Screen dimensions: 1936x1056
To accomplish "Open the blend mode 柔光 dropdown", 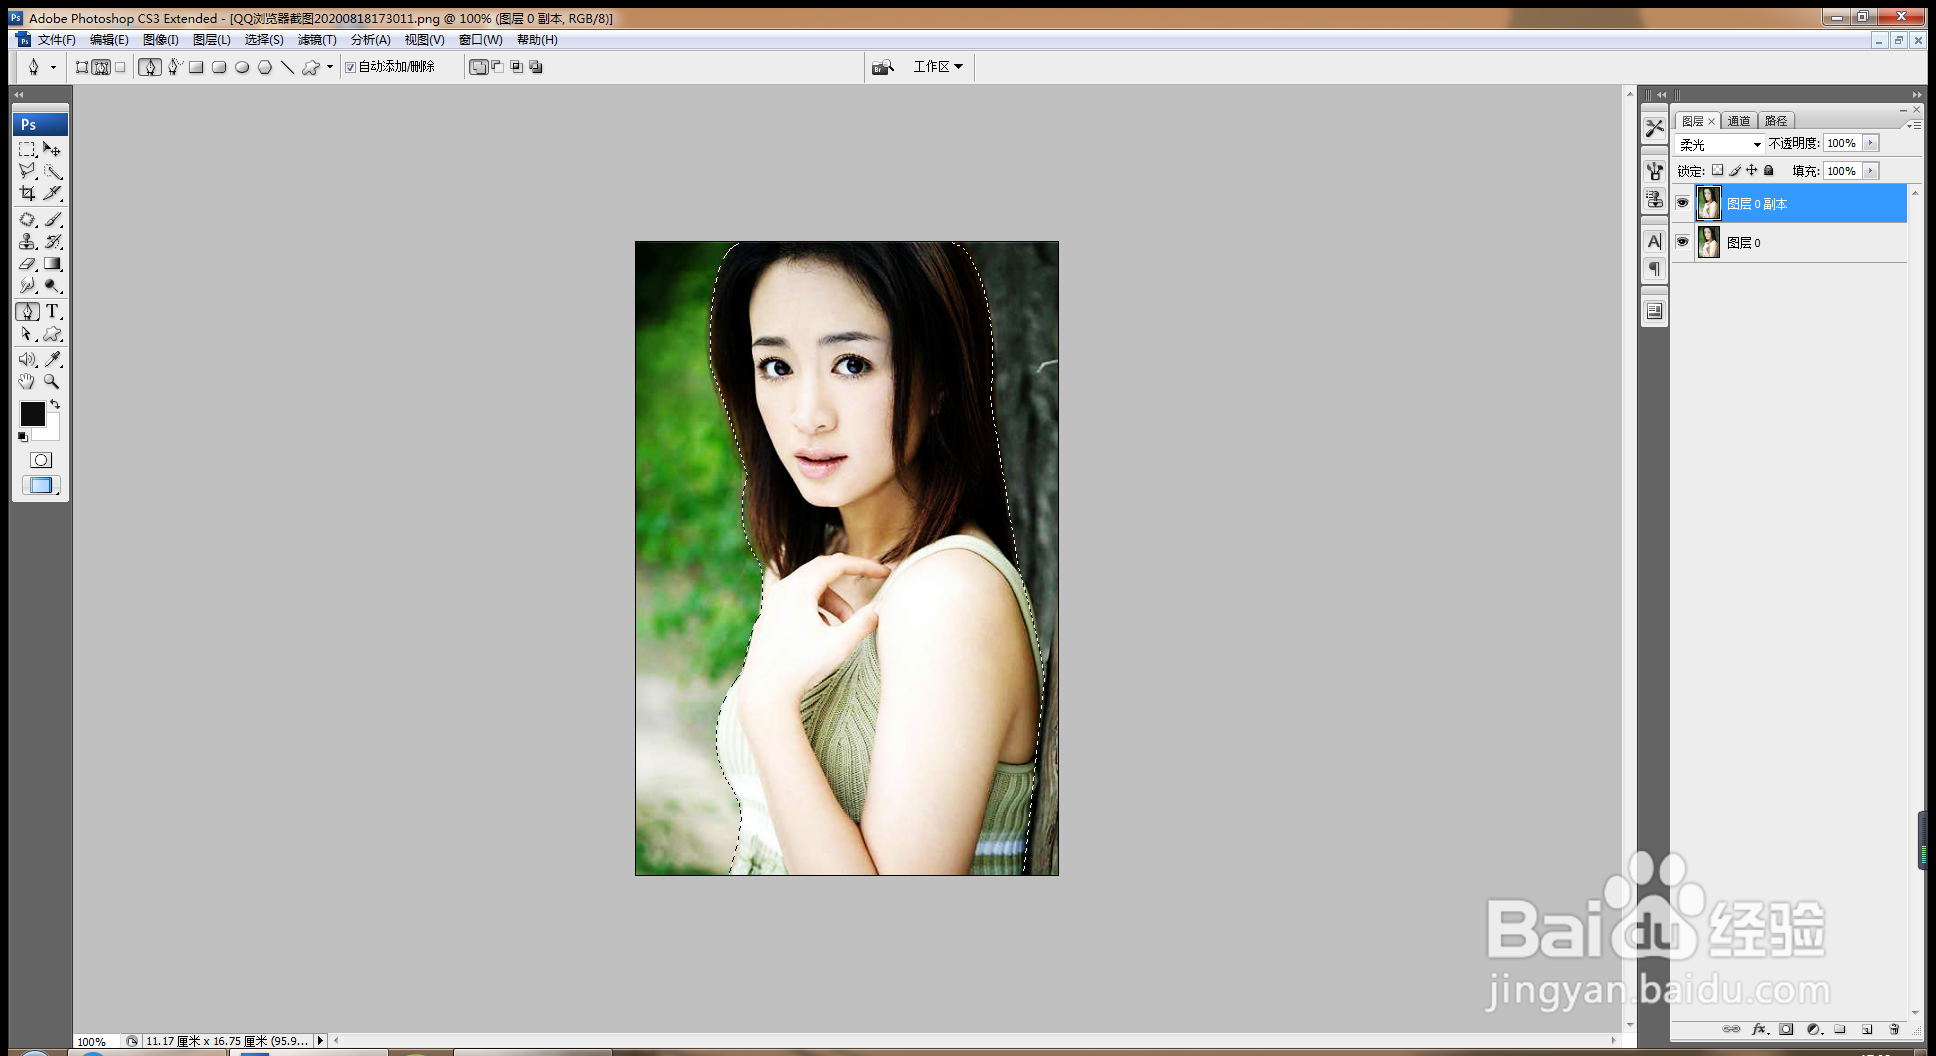I will click(x=1719, y=144).
